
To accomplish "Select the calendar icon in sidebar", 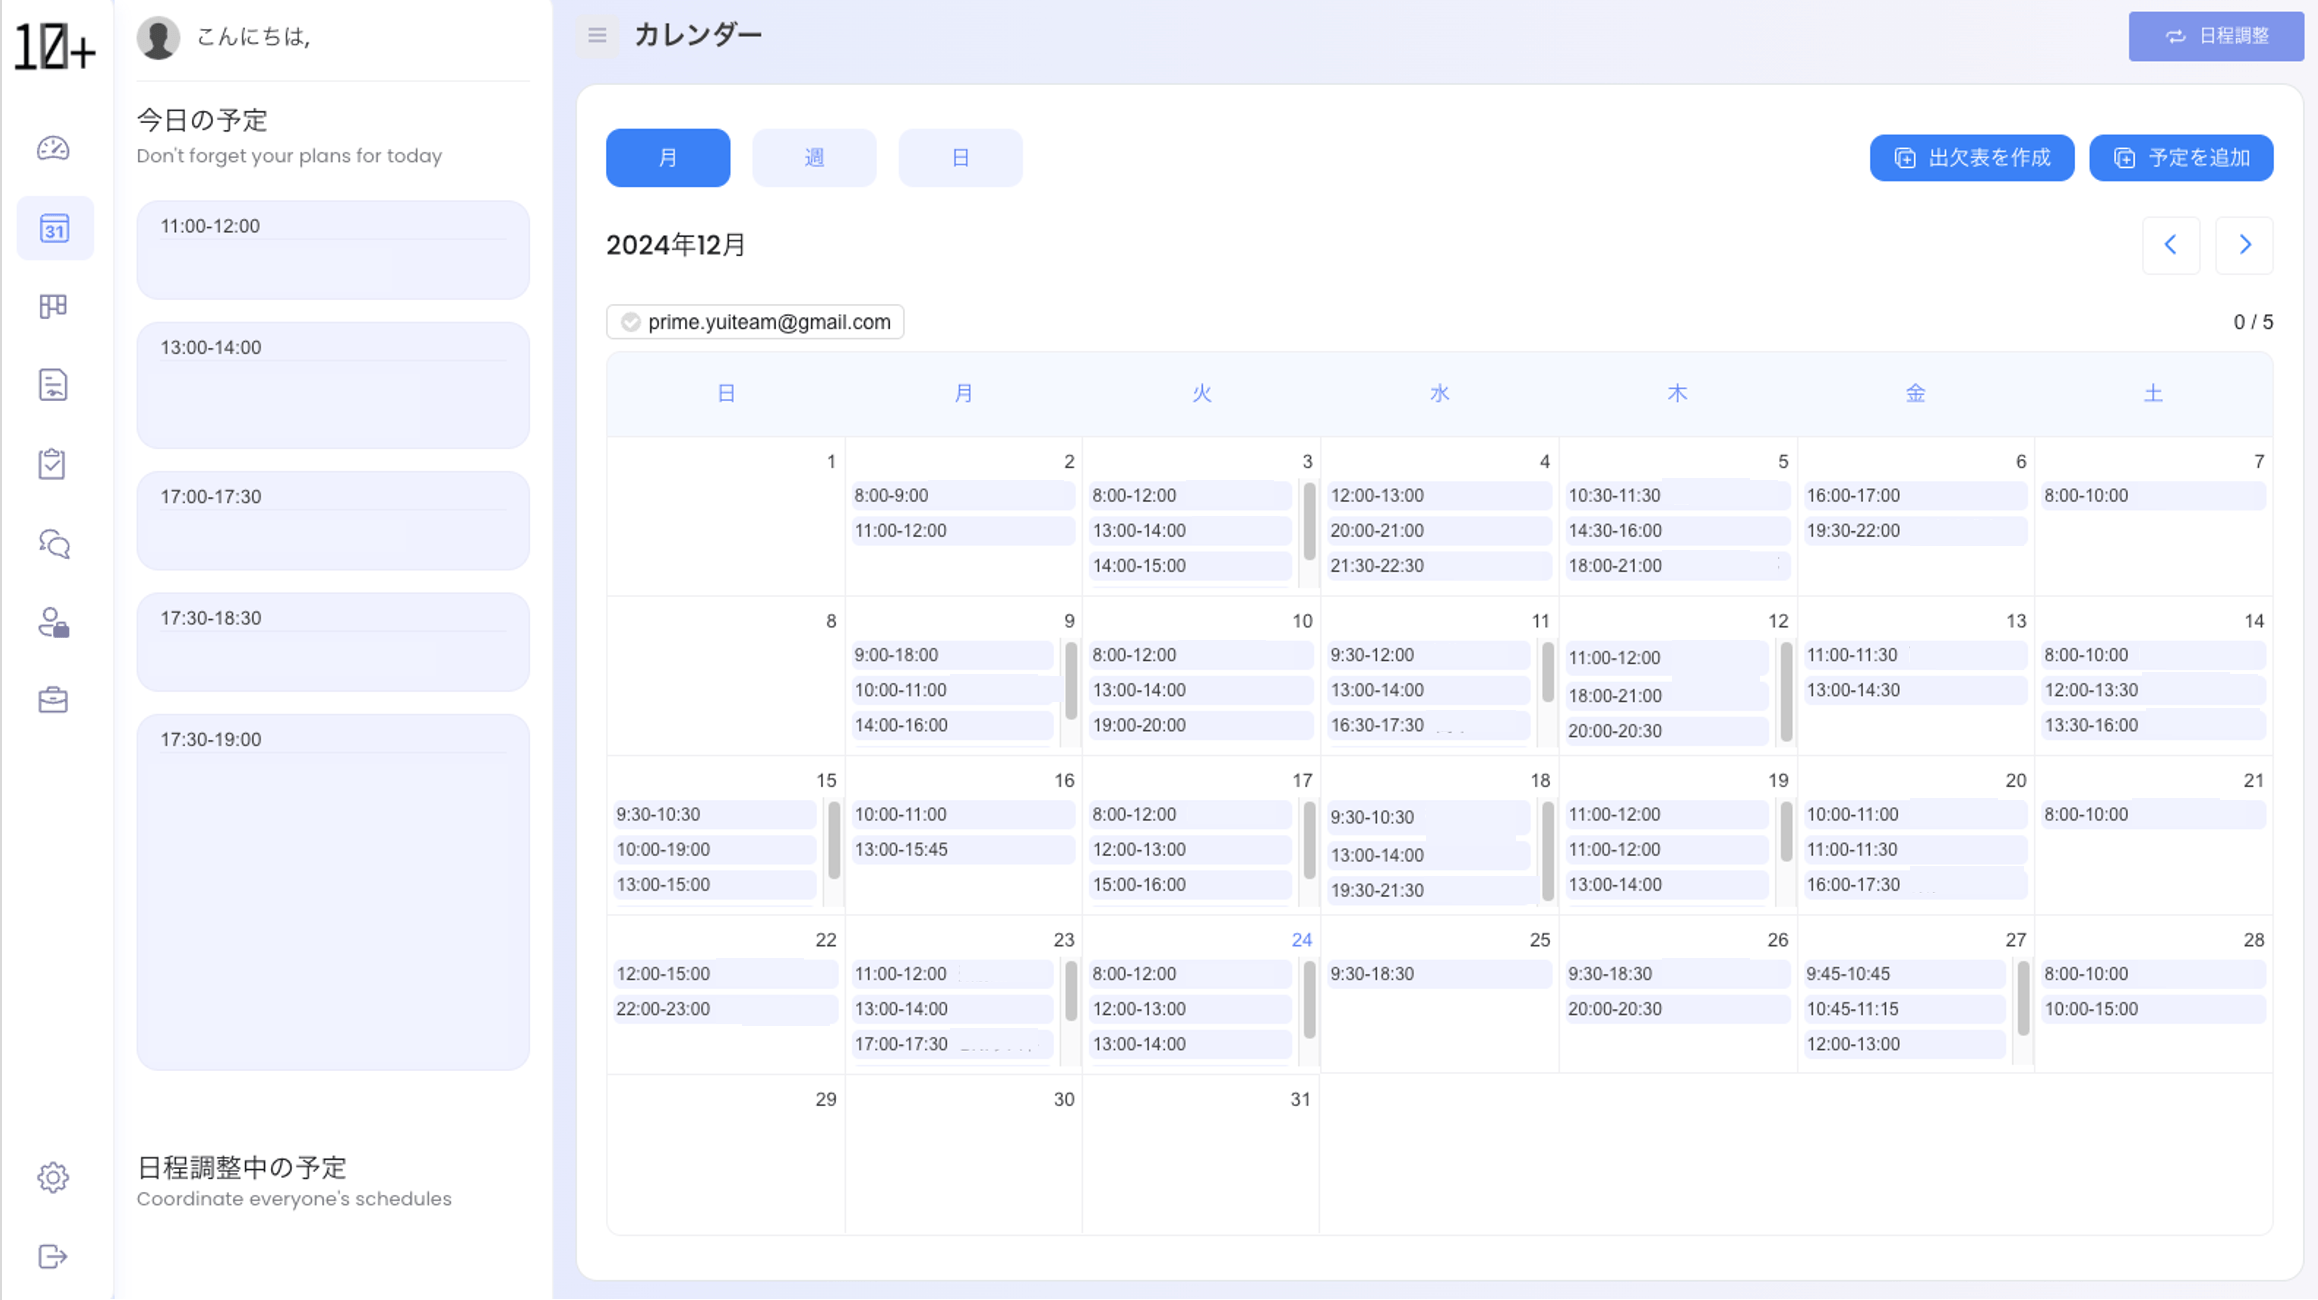I will pos(54,229).
